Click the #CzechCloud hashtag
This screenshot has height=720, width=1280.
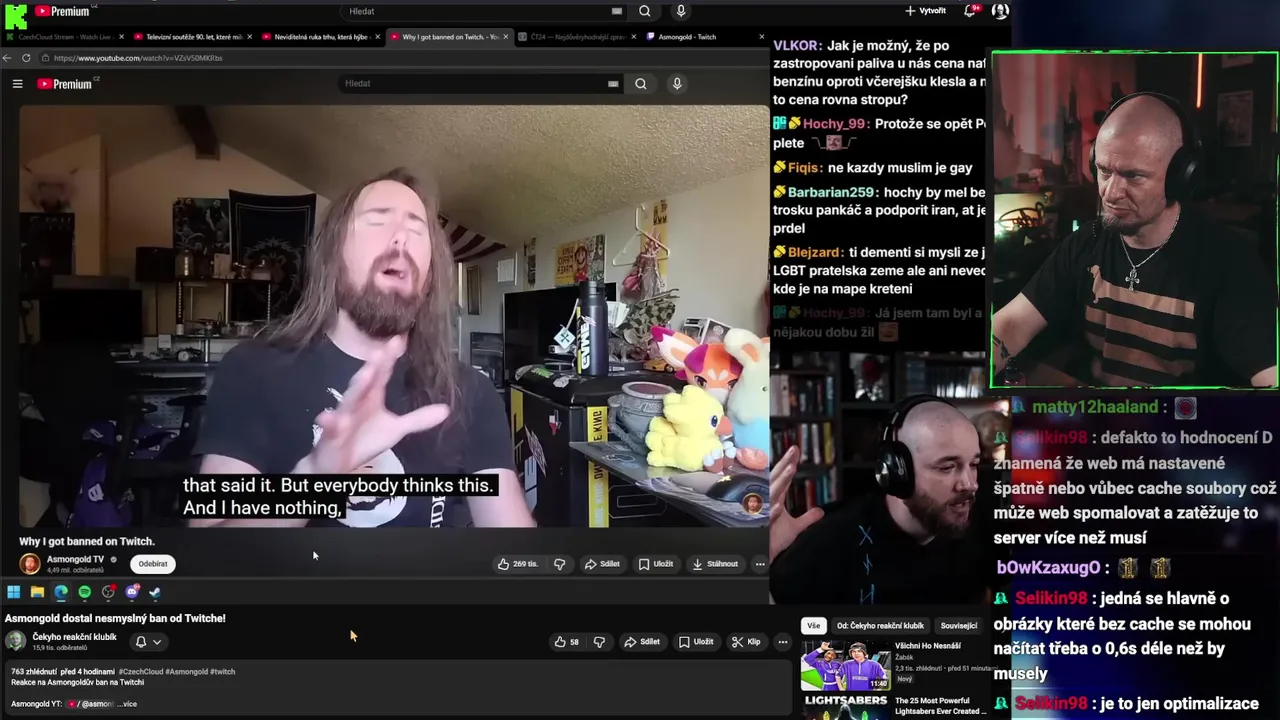[140, 672]
